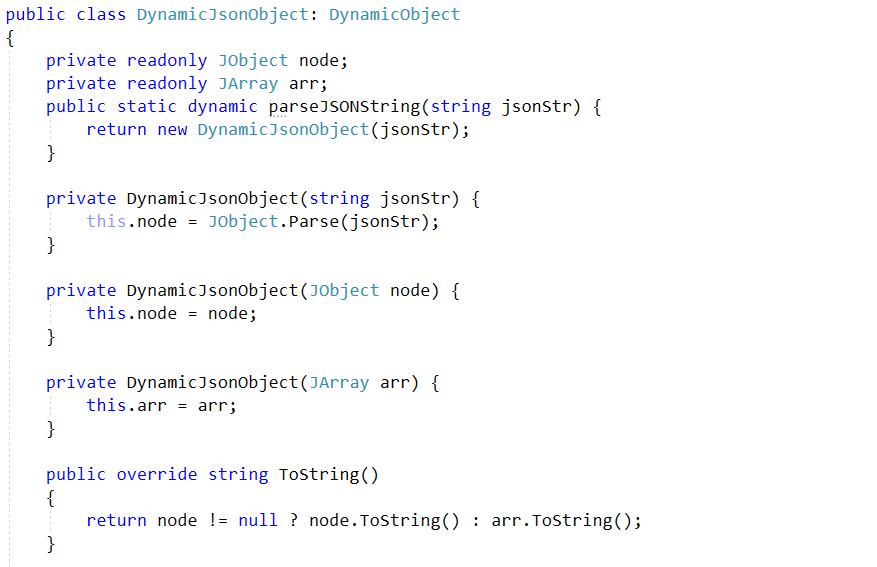Click 'this.node = node;' assignment line
The image size is (877, 567).
pos(172,313)
